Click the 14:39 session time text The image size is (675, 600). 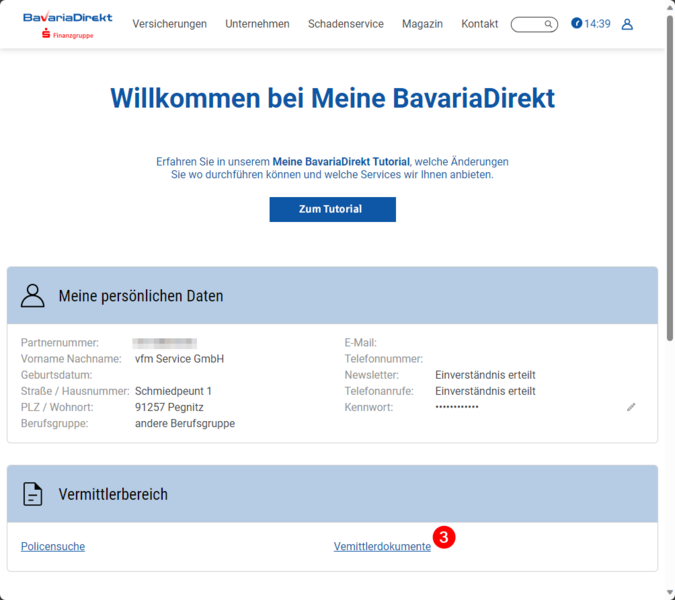point(598,24)
